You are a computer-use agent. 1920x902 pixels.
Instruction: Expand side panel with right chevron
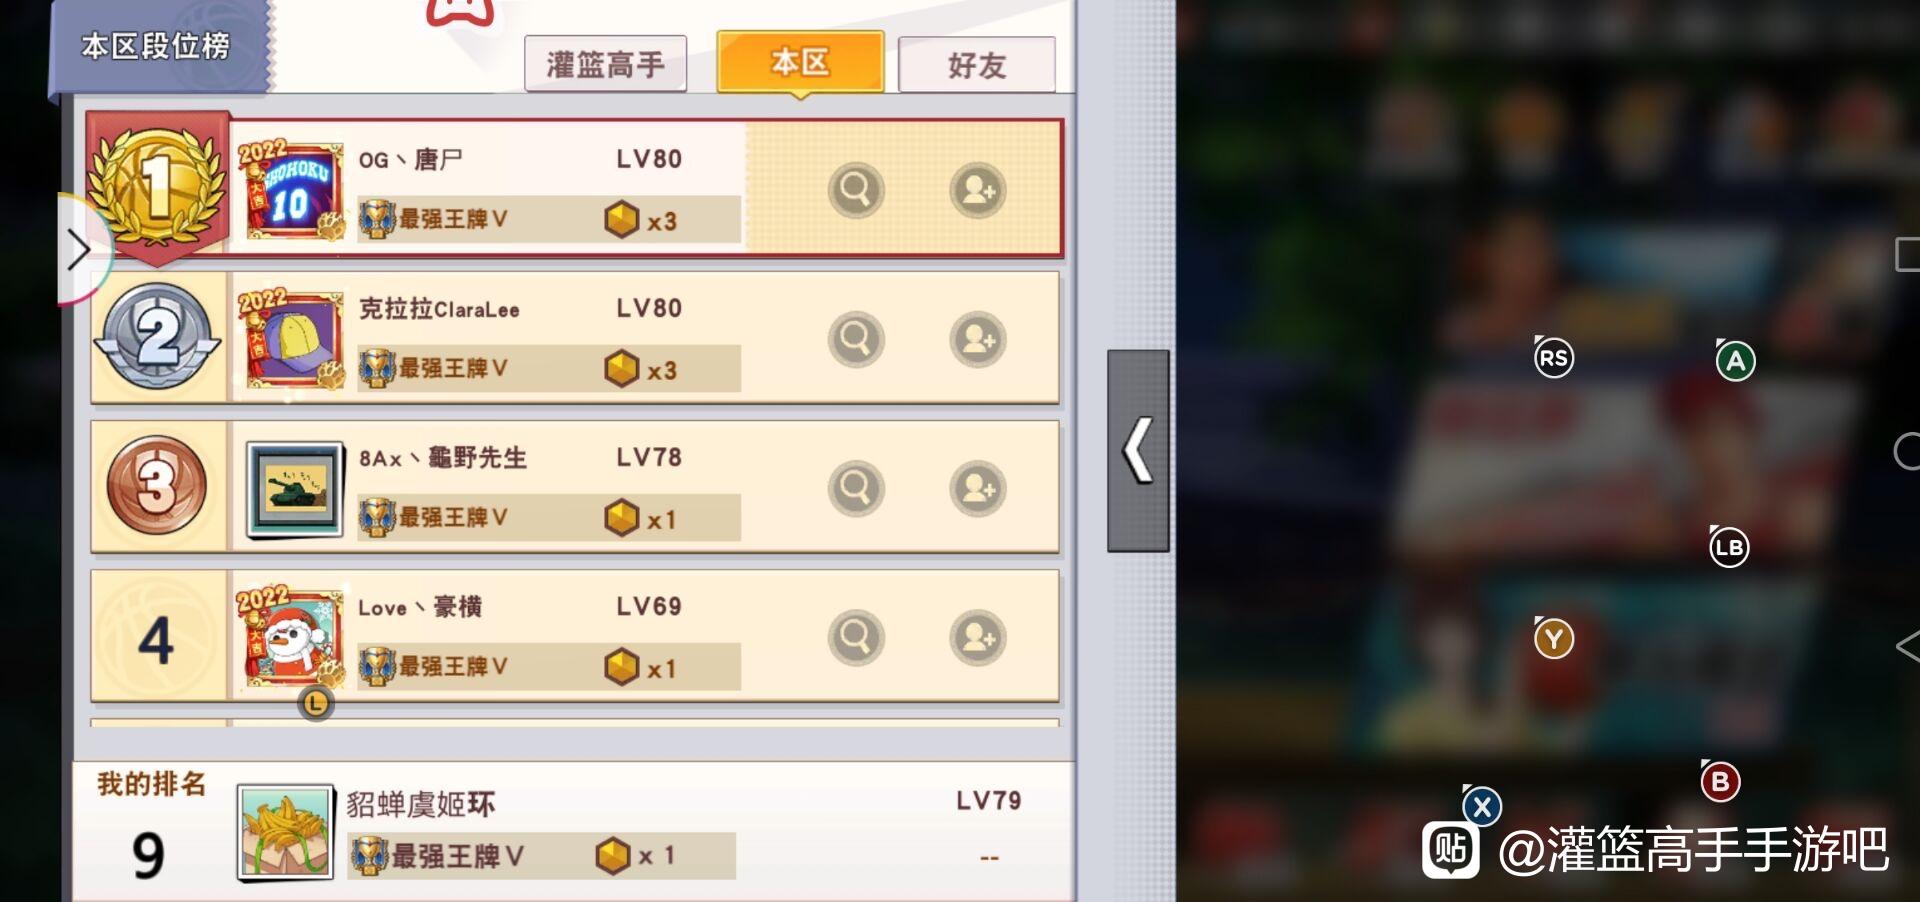click(80, 250)
